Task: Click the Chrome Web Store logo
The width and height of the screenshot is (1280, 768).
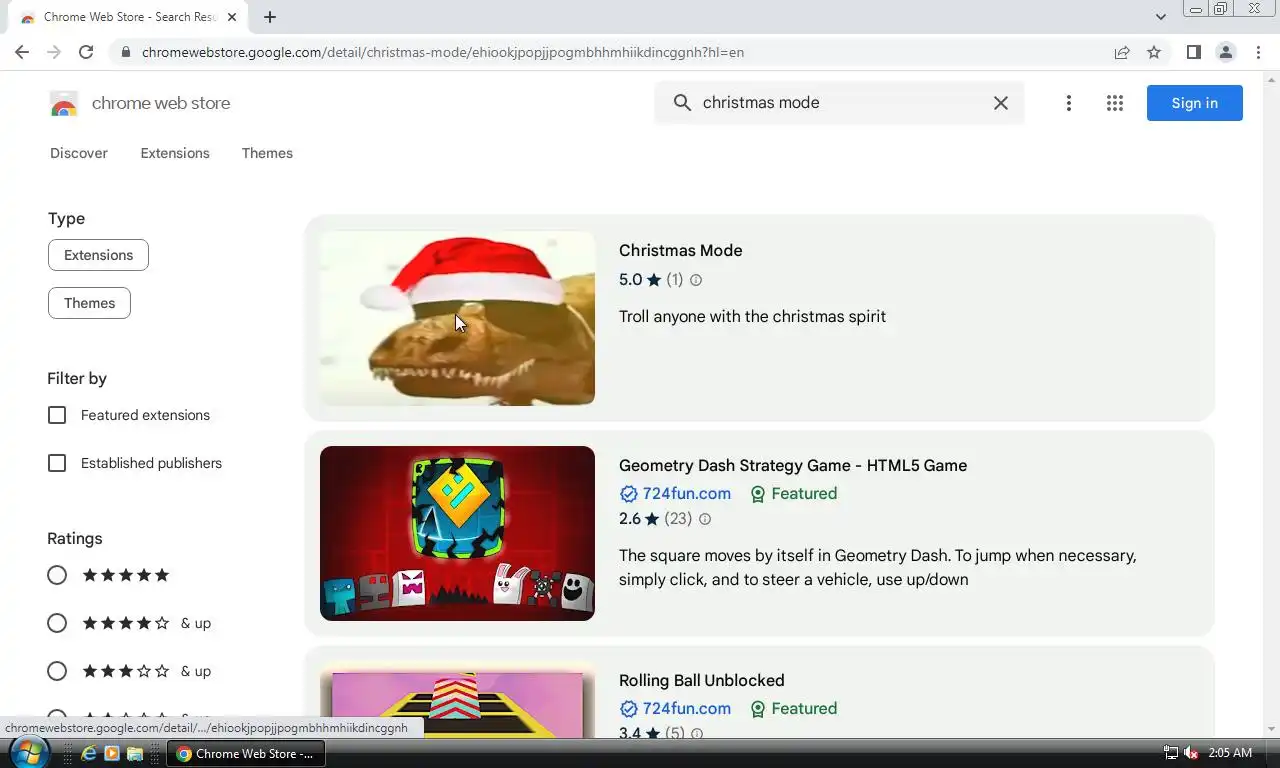Action: click(64, 103)
